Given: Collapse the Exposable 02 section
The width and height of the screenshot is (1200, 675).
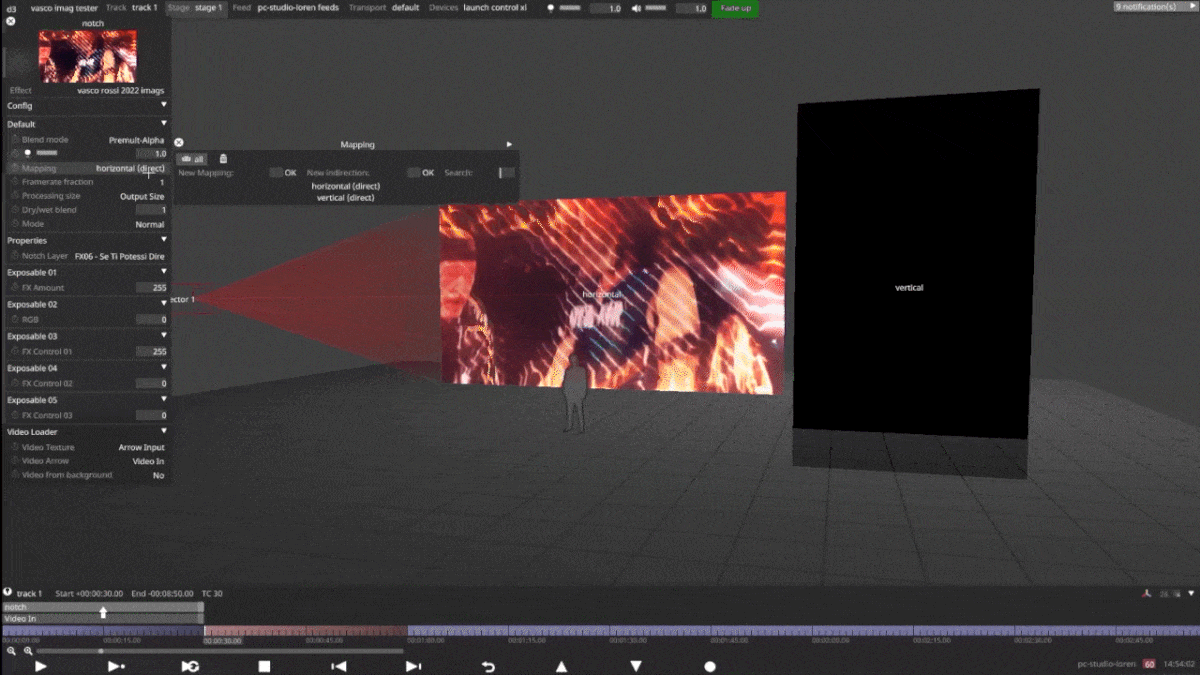Looking at the screenshot, I should point(164,303).
